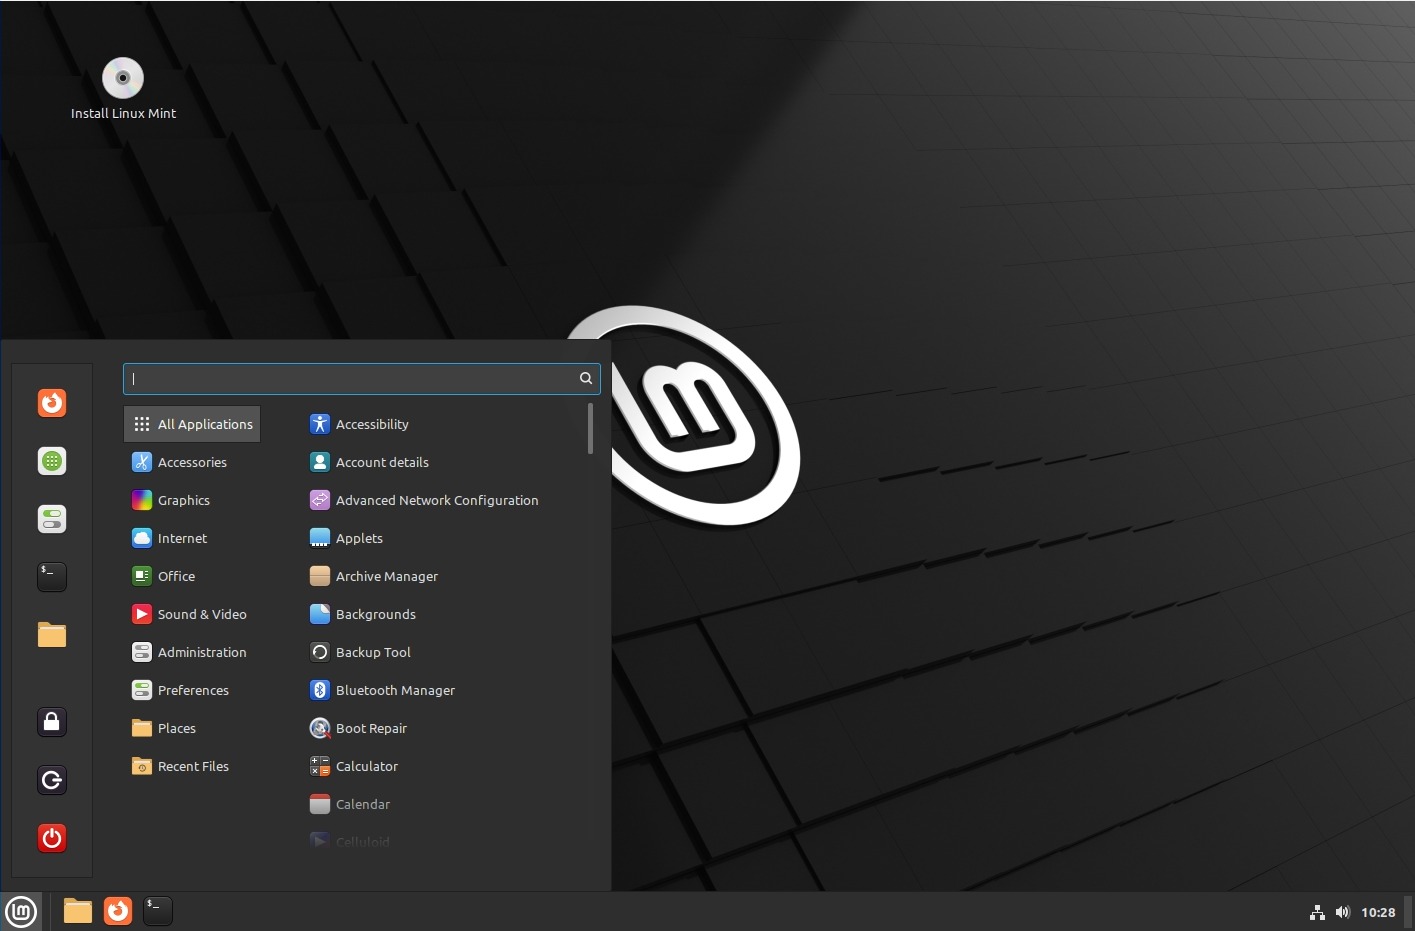Open the Recent Files category
1415x931 pixels.
click(192, 766)
